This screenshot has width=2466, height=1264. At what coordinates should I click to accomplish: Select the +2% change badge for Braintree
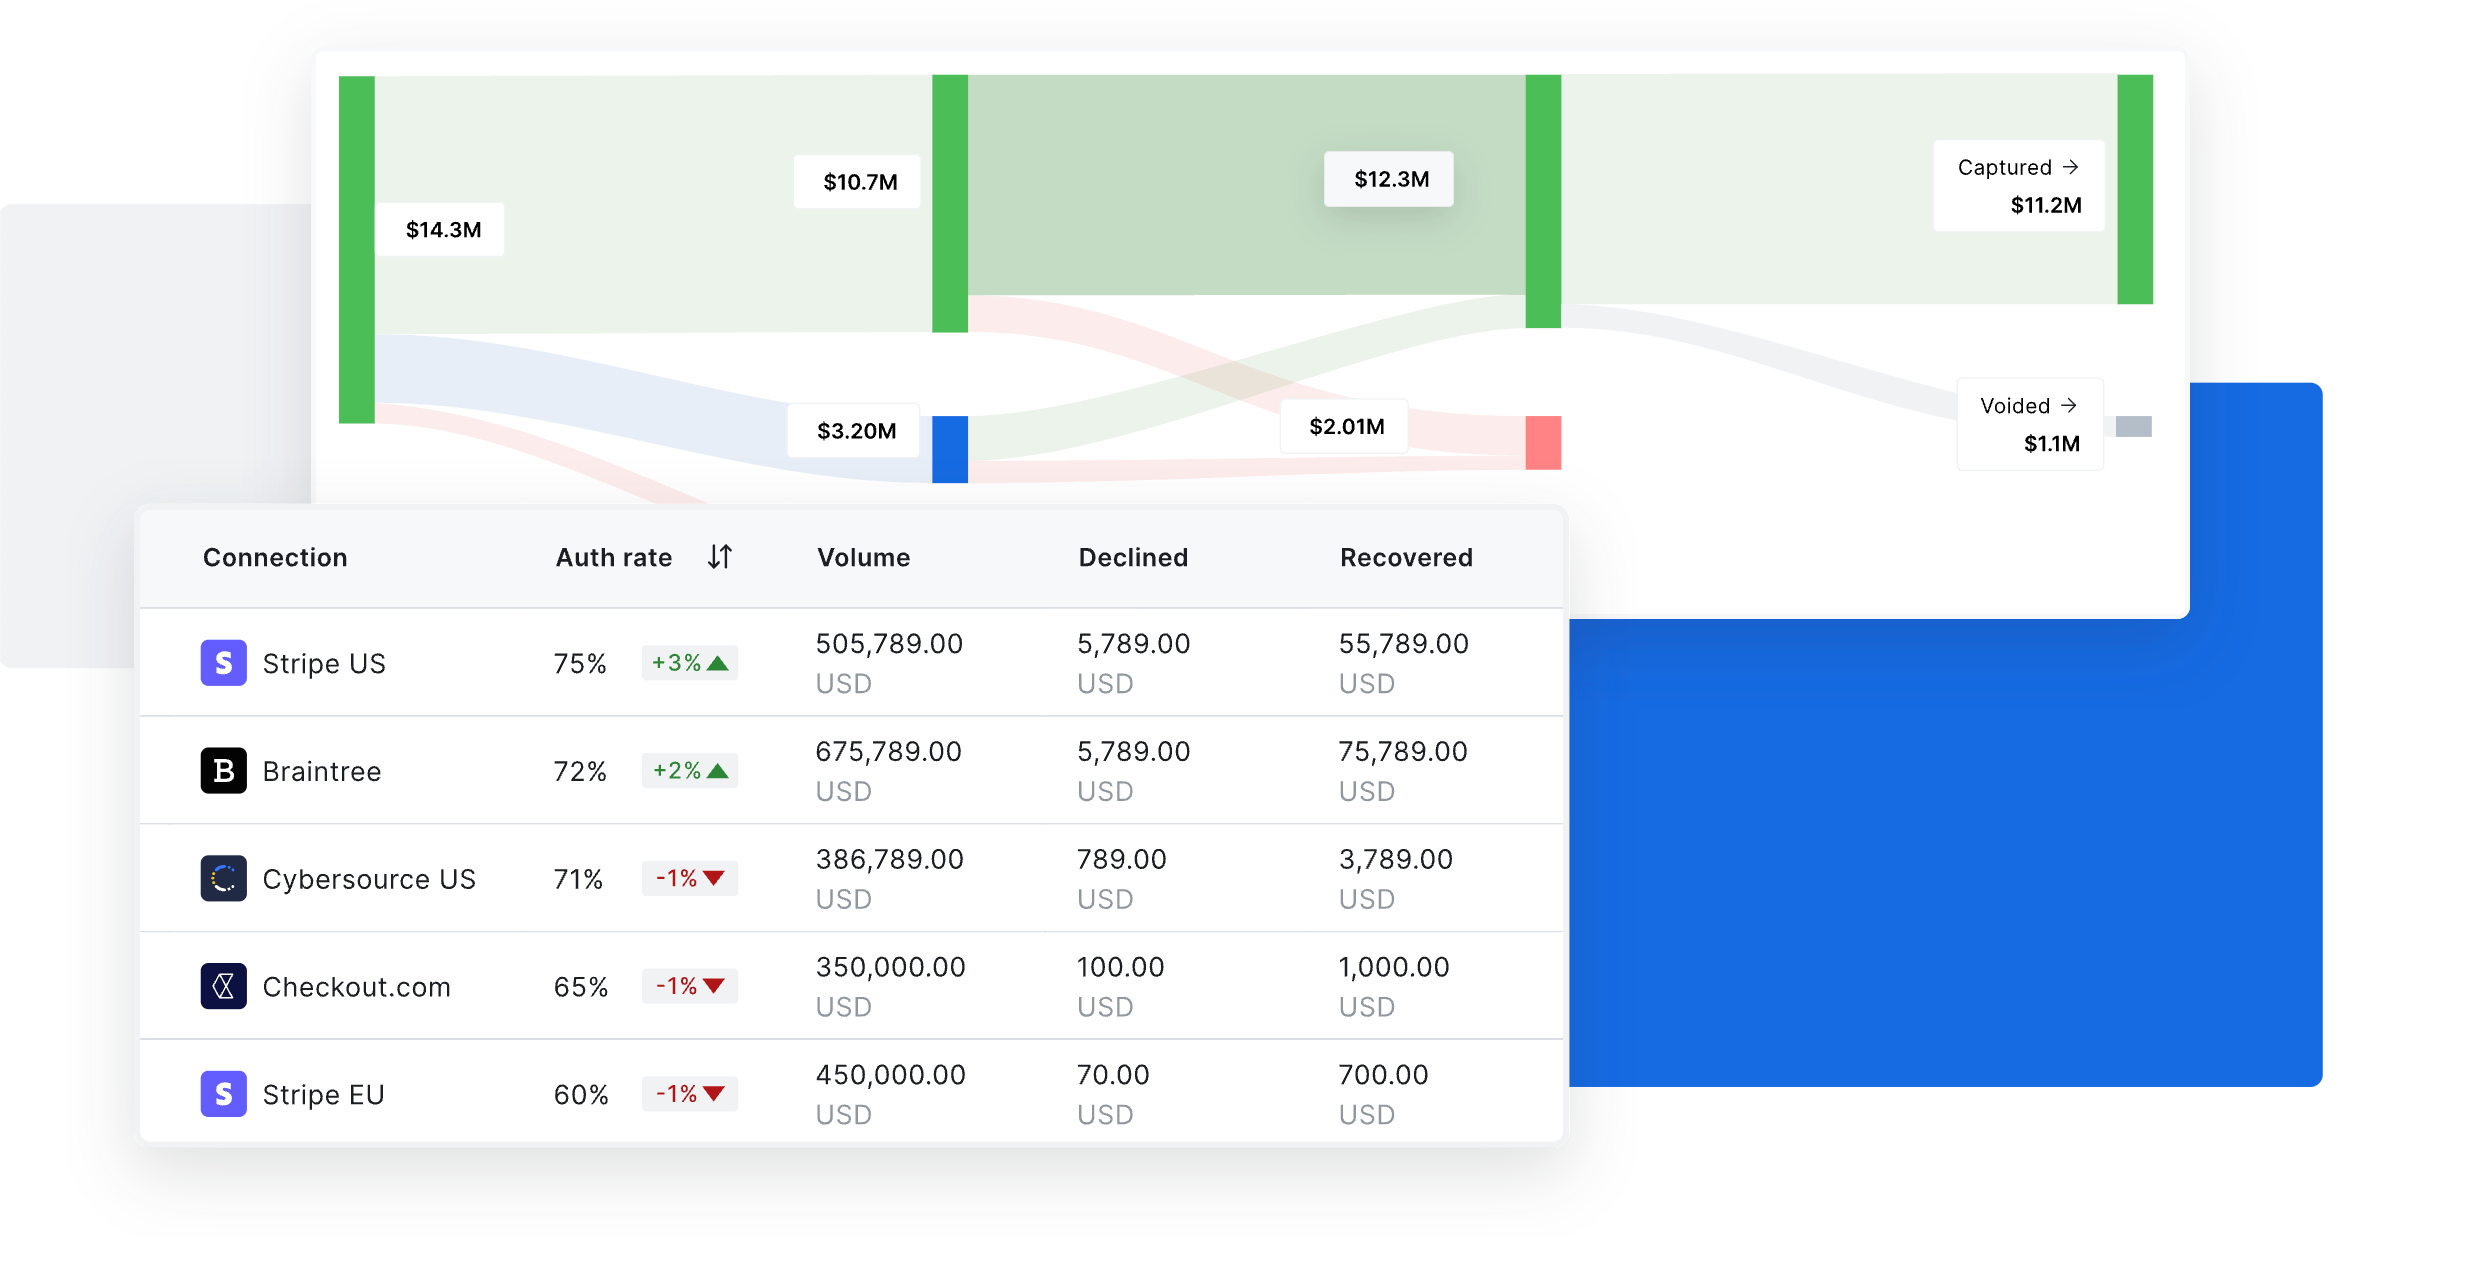tap(690, 771)
